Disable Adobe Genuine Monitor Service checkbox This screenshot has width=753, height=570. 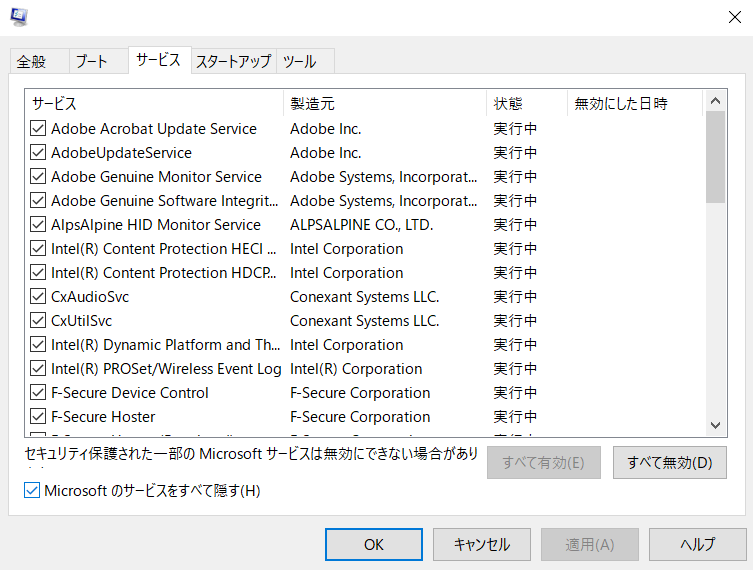pos(38,176)
